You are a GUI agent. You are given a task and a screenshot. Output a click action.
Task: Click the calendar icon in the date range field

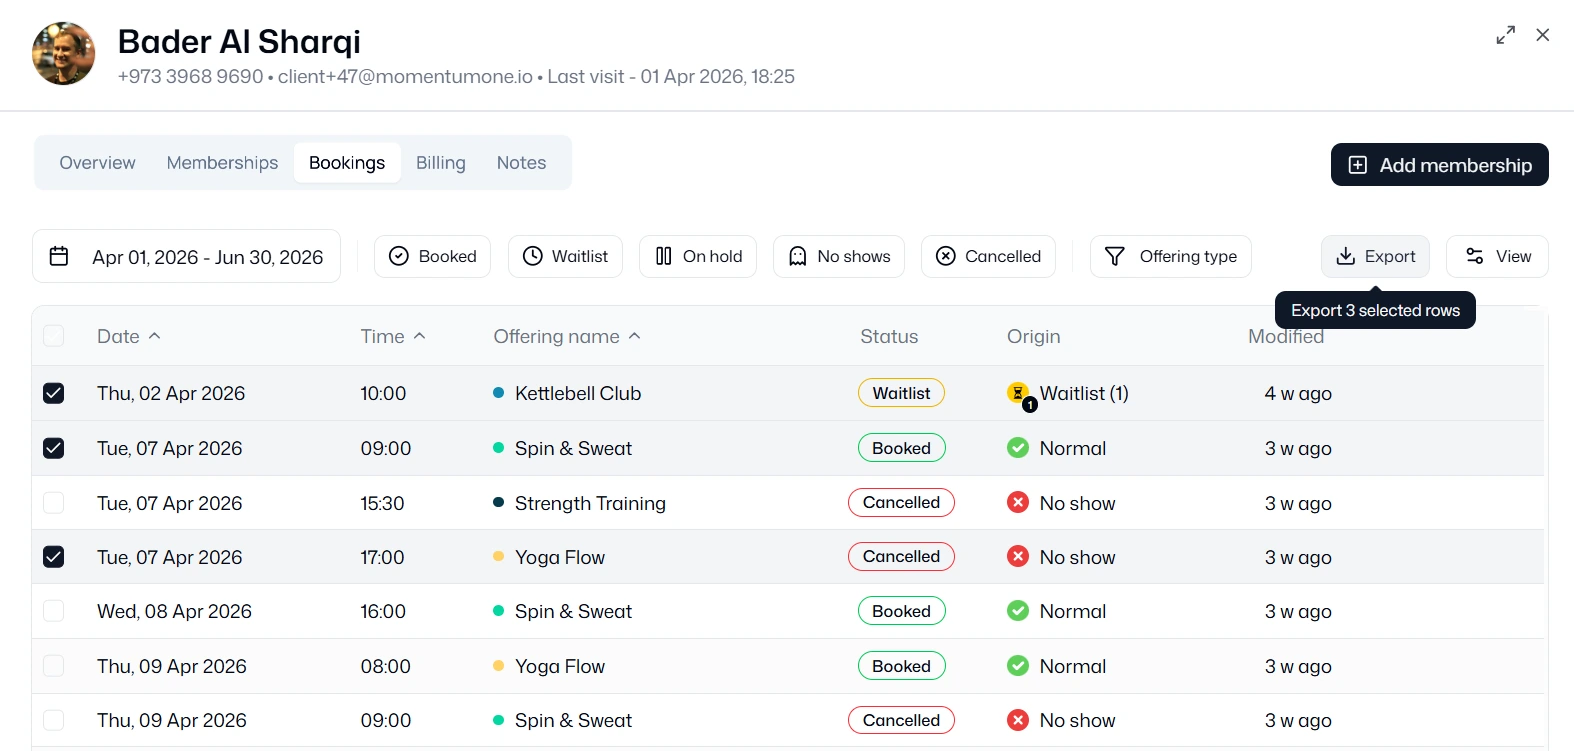pos(59,256)
